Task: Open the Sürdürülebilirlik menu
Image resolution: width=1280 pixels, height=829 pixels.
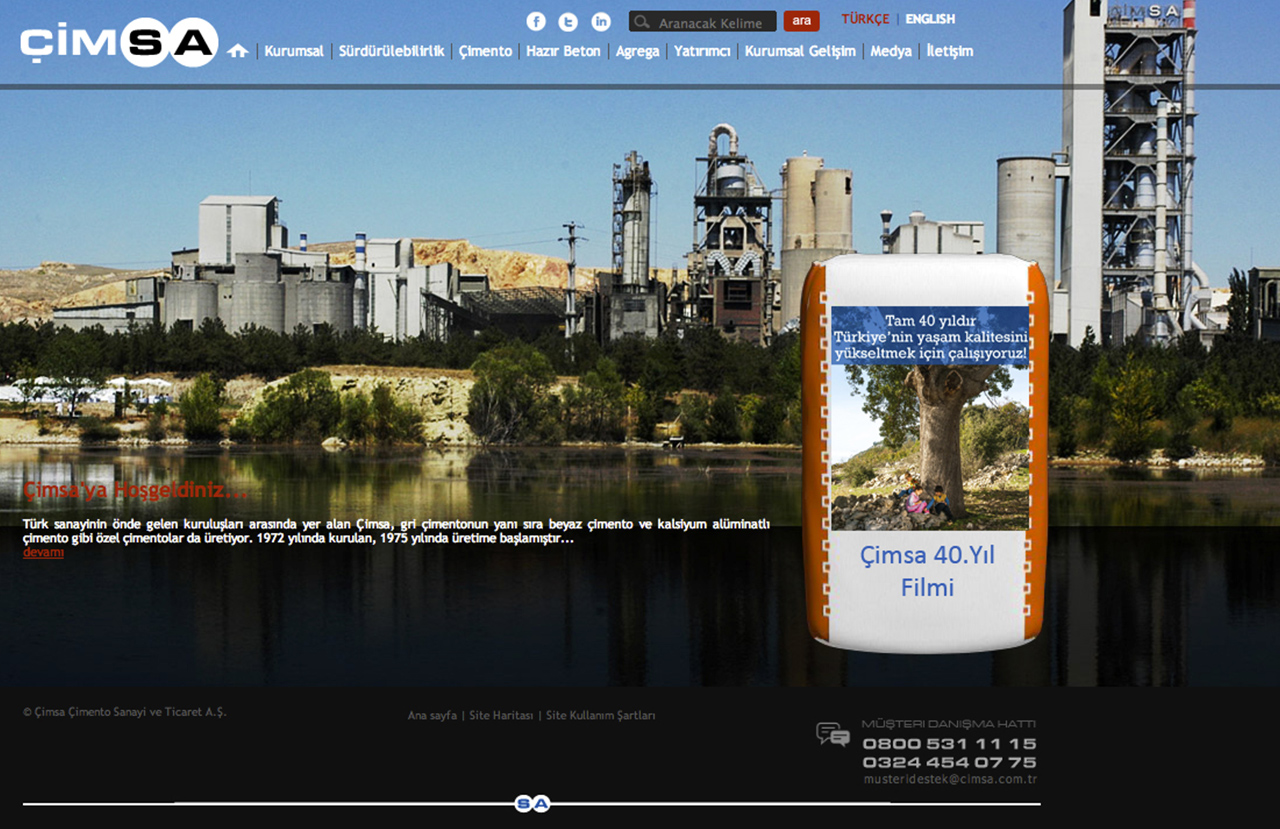Action: (391, 51)
